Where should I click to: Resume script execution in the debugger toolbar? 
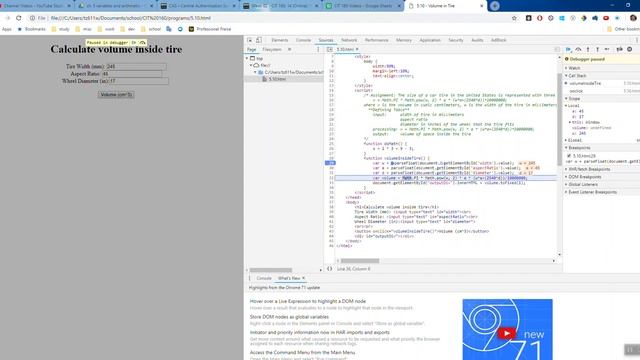[x=568, y=49]
